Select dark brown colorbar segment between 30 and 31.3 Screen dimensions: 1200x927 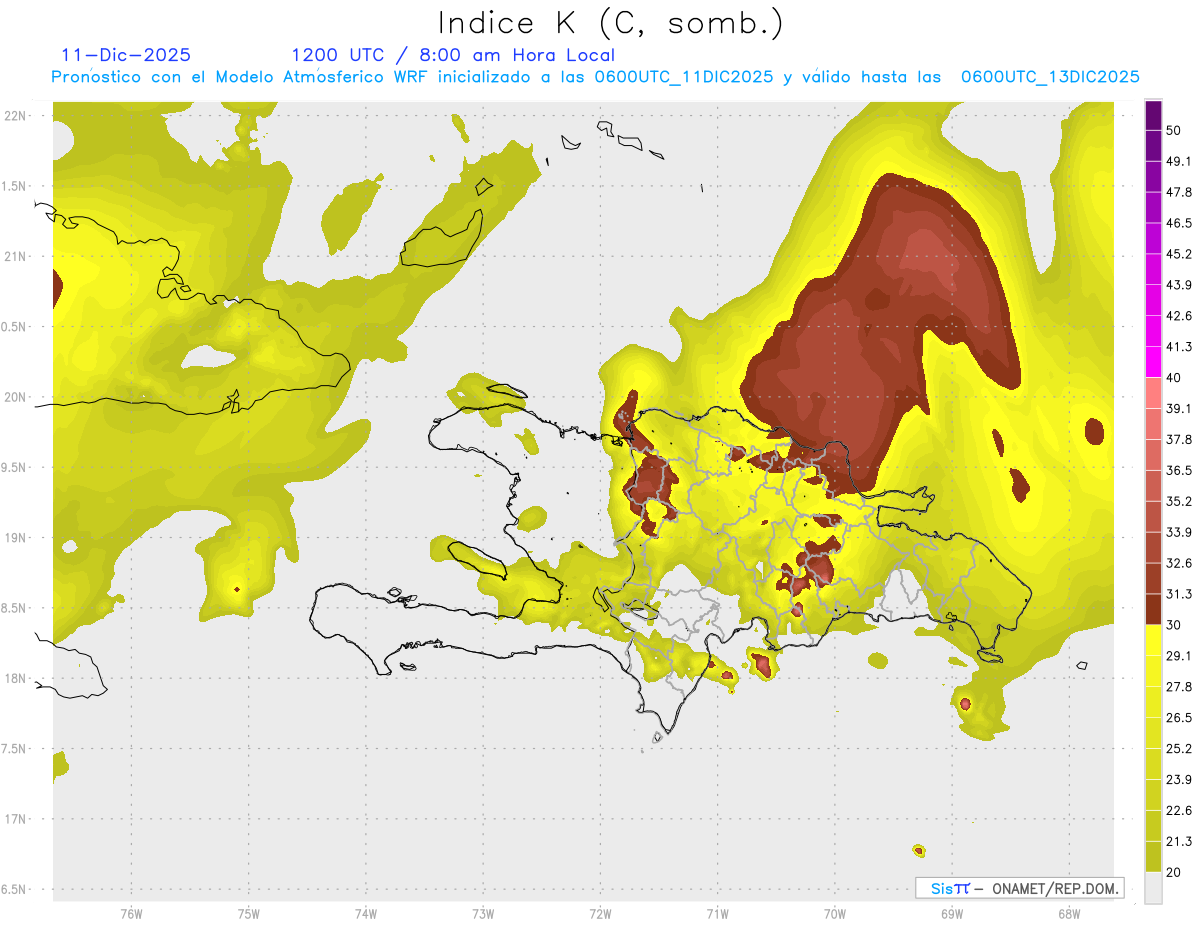(1153, 610)
